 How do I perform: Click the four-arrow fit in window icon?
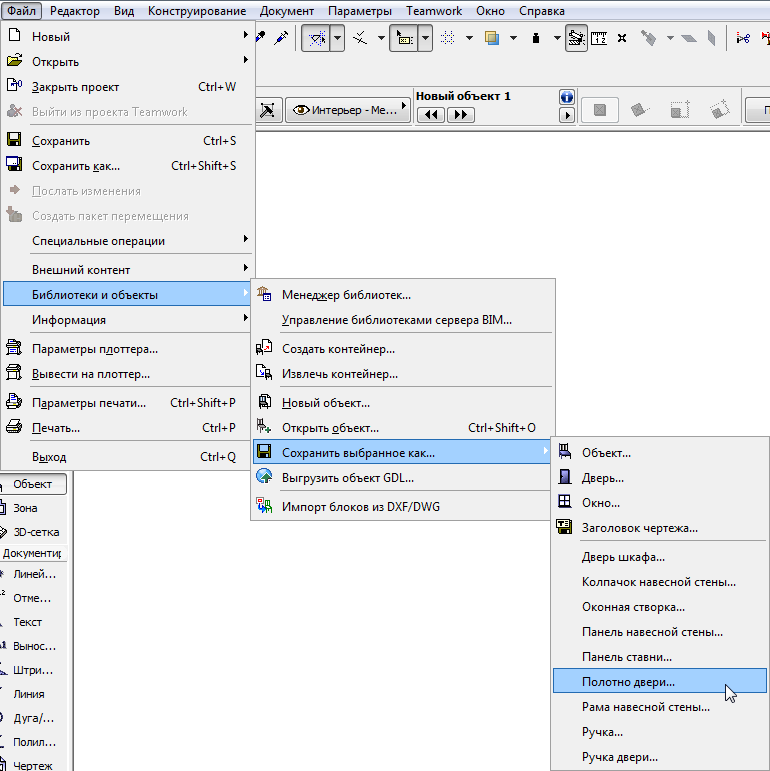click(x=622, y=38)
